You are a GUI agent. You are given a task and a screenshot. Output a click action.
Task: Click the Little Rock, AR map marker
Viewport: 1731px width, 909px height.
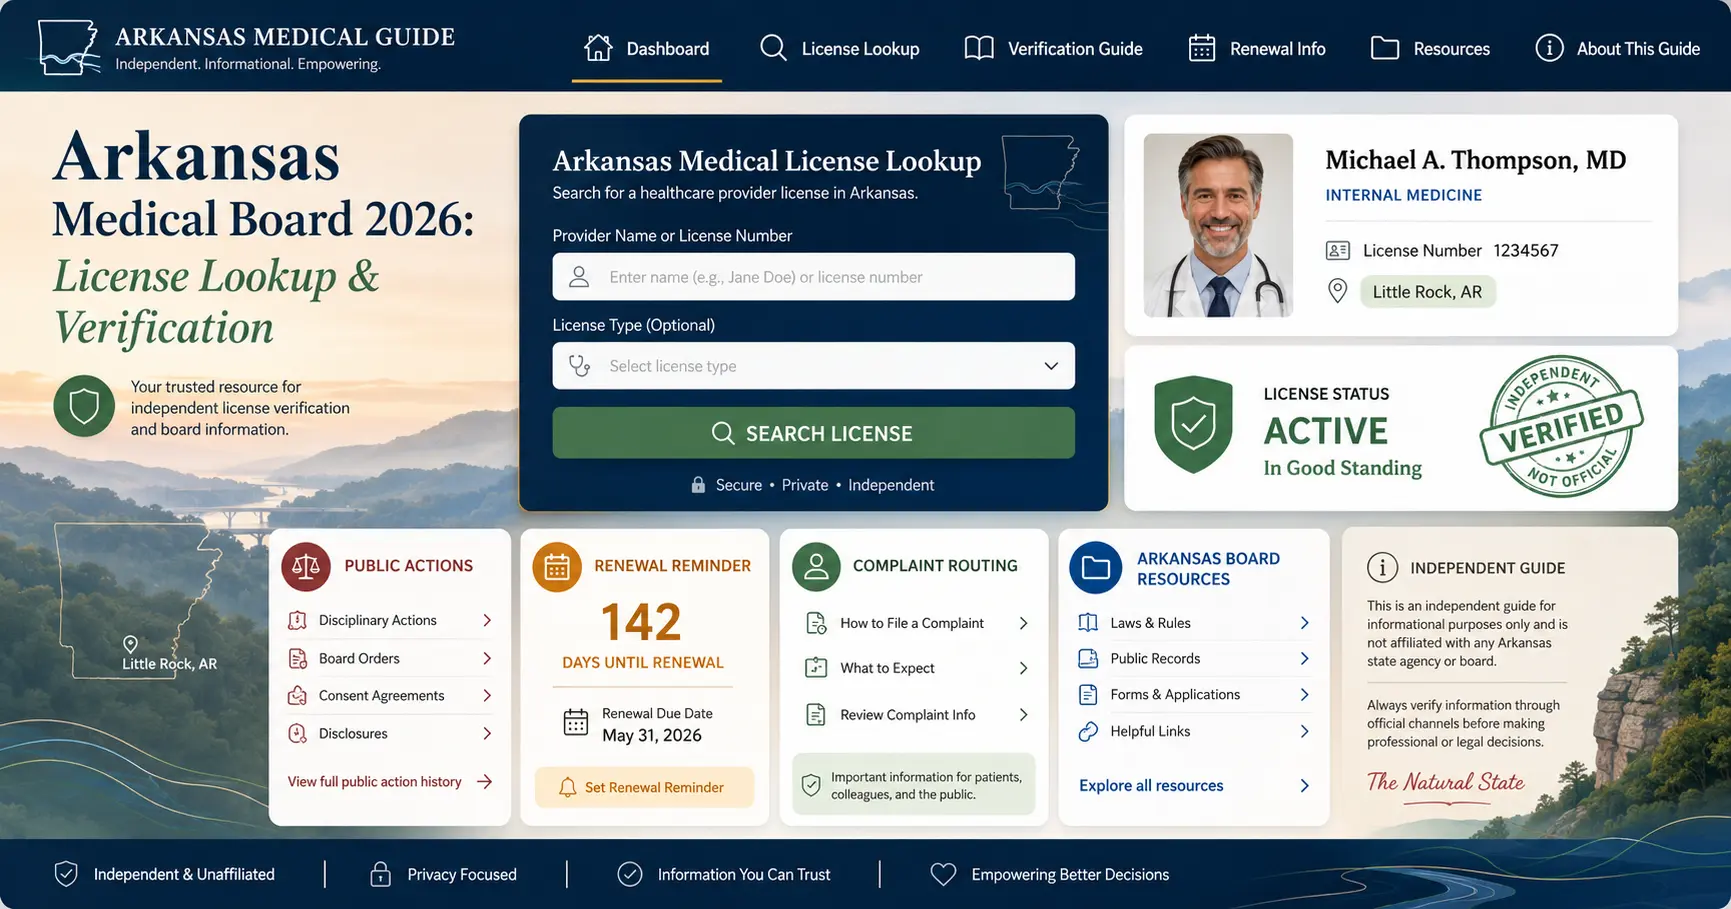(x=130, y=644)
